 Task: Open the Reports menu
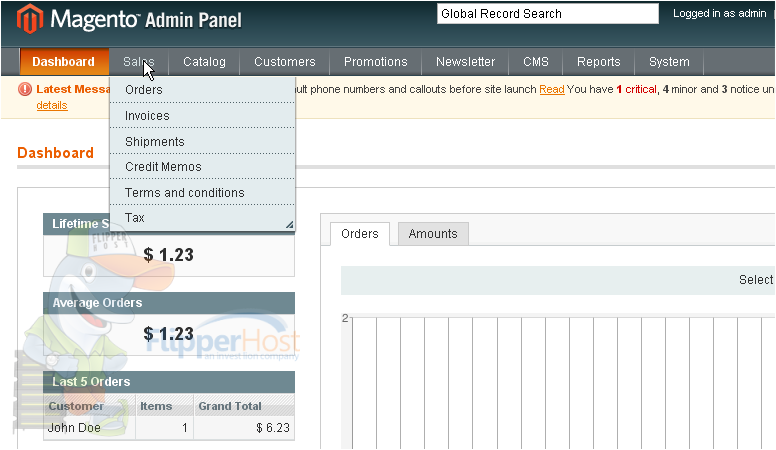[x=598, y=62]
